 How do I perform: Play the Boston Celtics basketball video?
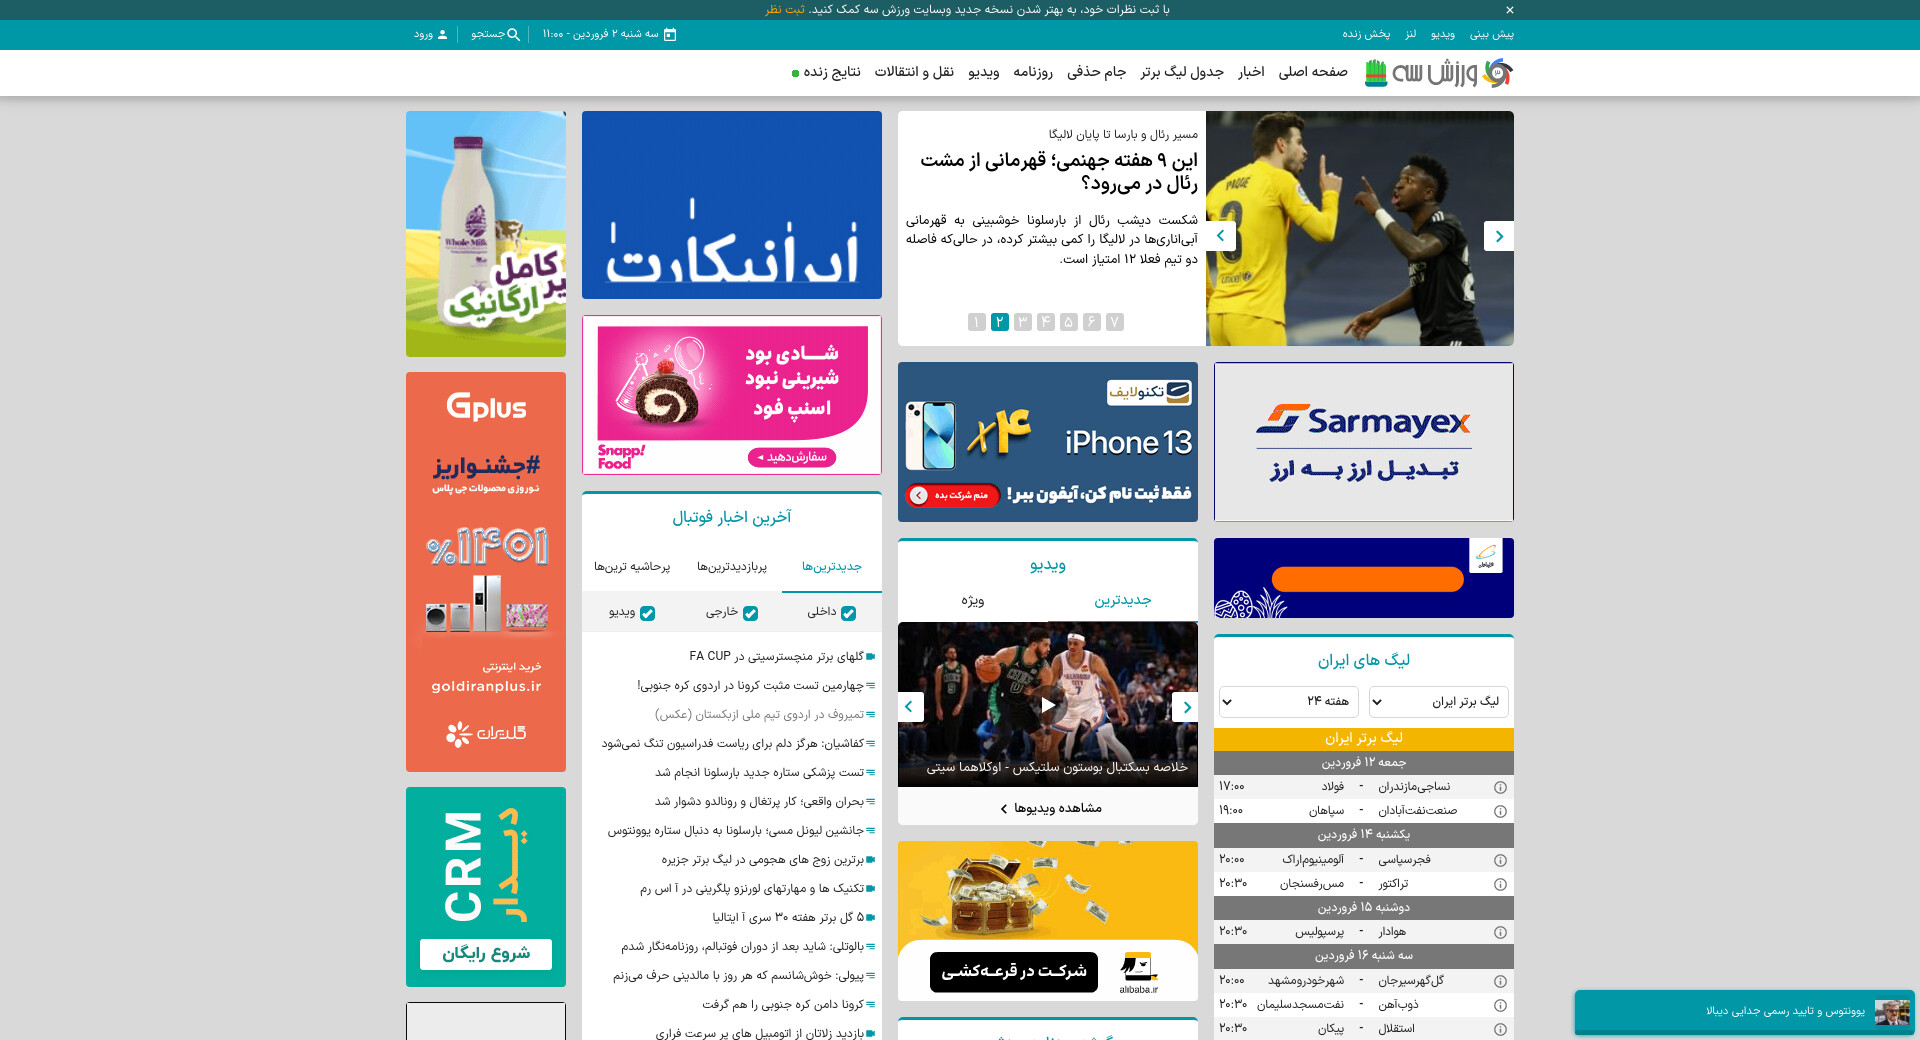pos(1048,705)
